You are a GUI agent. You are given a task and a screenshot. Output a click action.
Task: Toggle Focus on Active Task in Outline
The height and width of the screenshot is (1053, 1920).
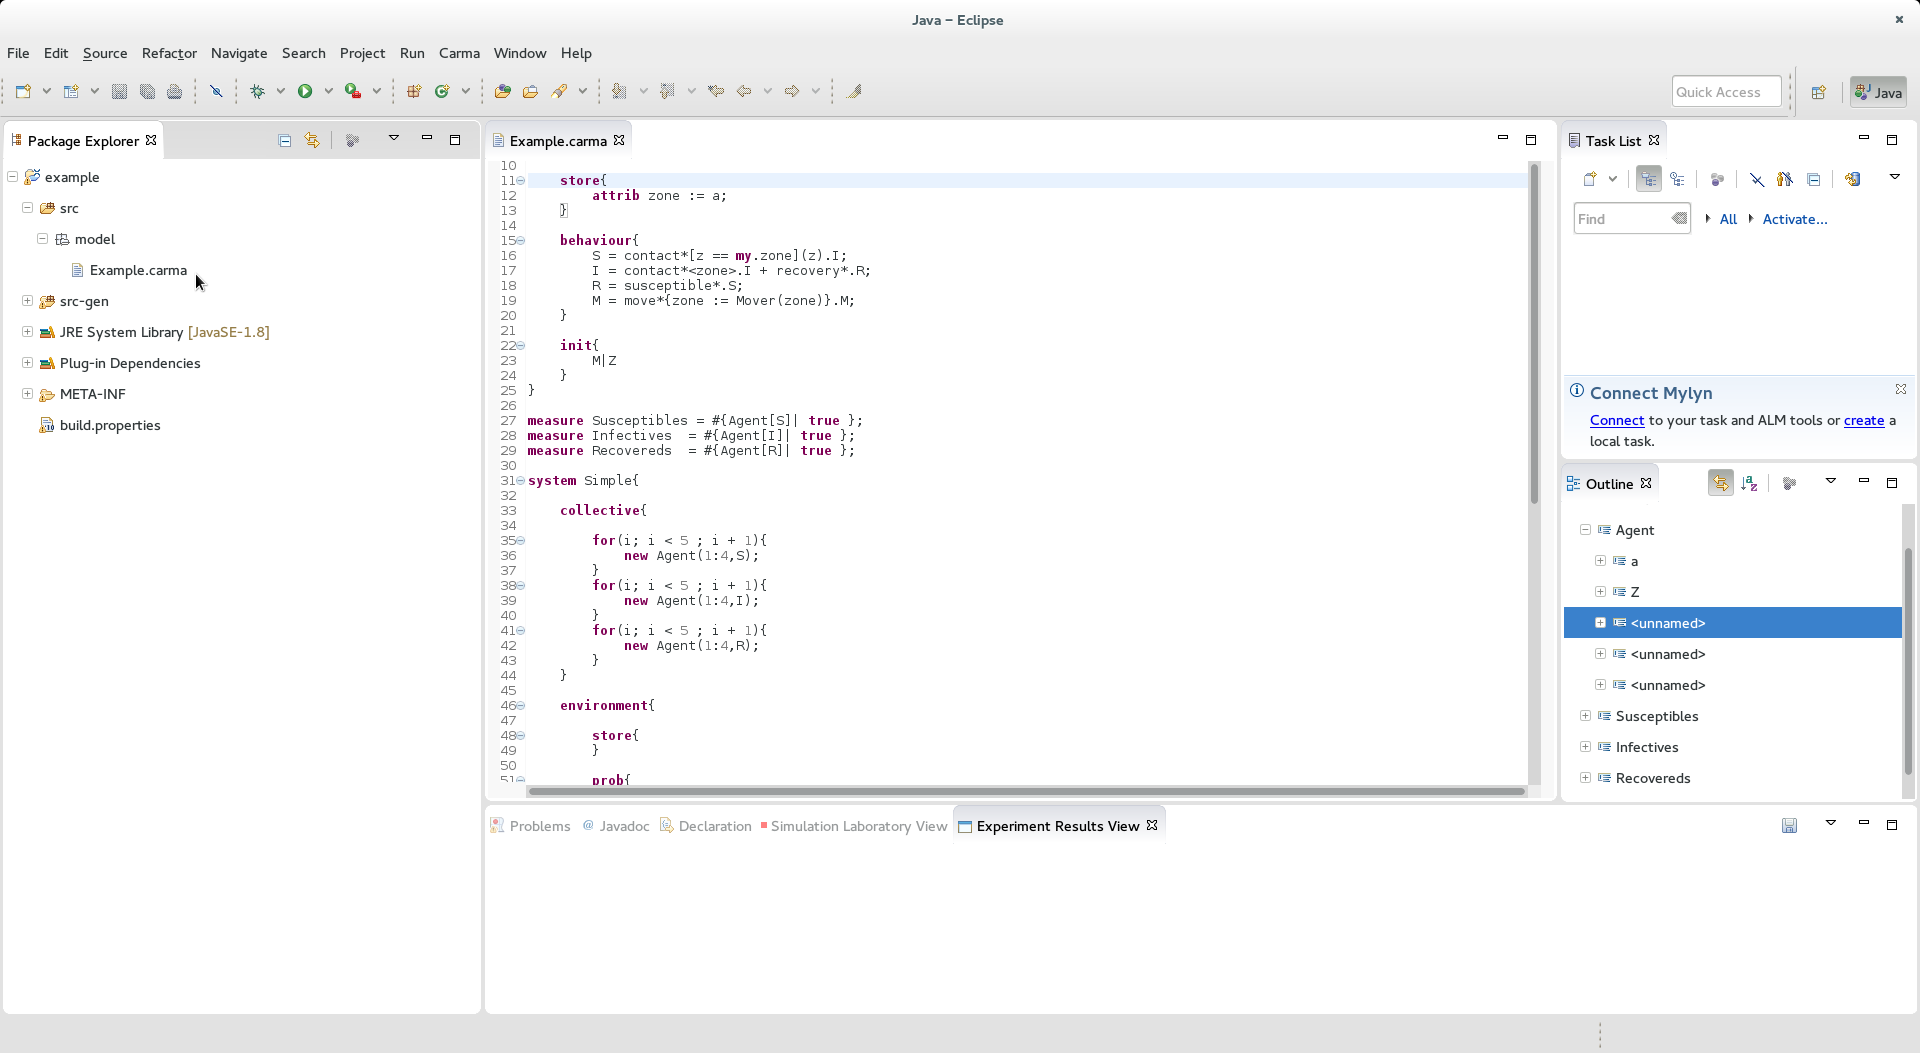pos(1790,483)
